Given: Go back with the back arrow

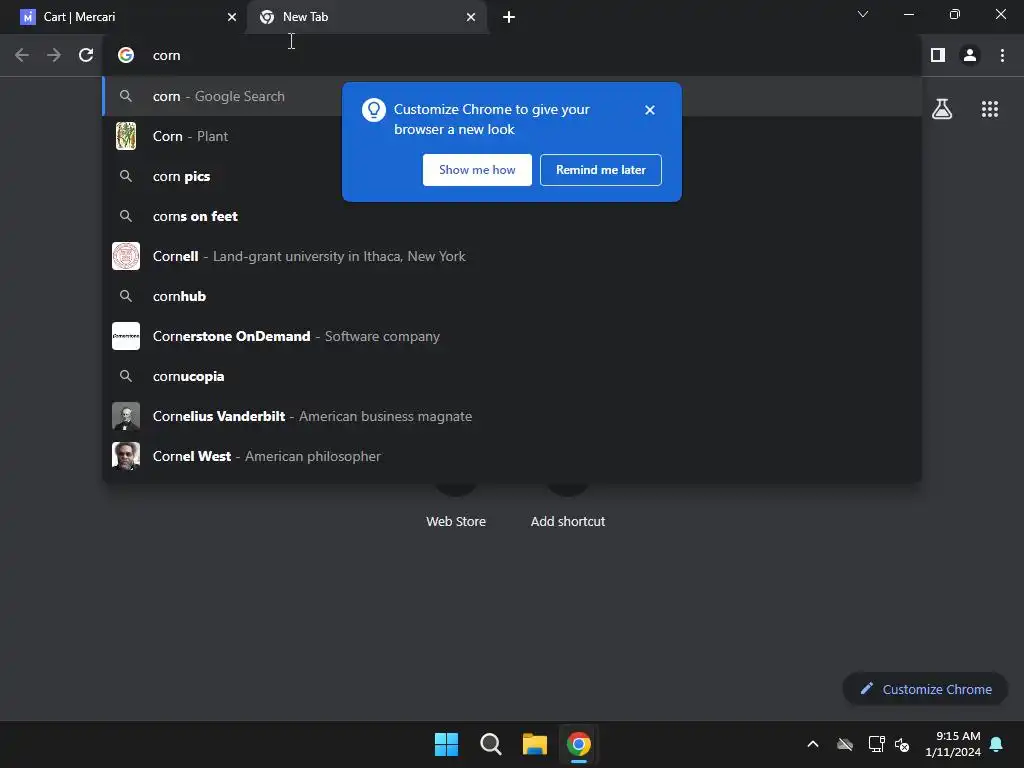Looking at the screenshot, I should (x=22, y=56).
